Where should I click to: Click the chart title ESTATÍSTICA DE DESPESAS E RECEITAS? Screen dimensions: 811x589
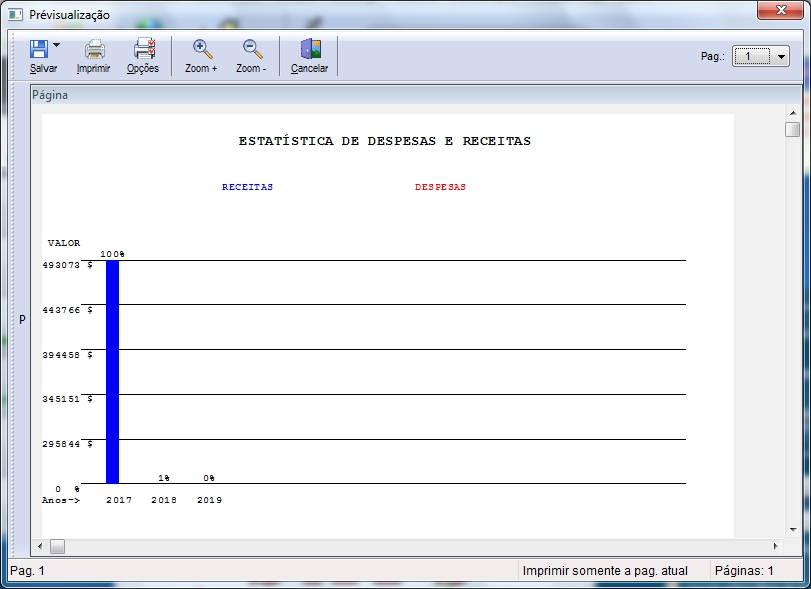[x=385, y=141]
